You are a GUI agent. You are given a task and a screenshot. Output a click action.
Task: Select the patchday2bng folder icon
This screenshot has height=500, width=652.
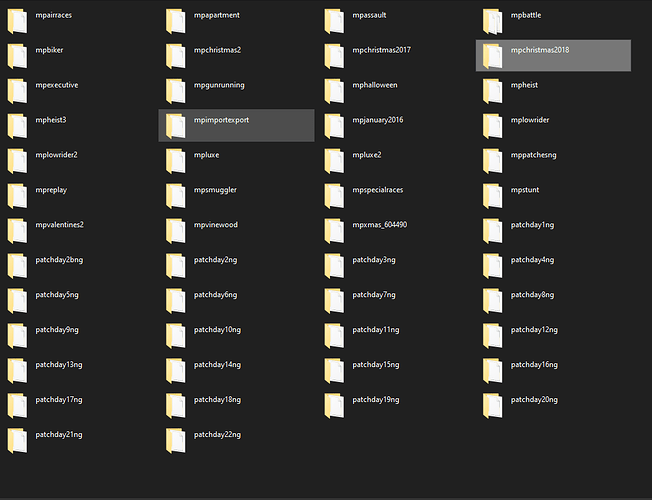click(x=17, y=265)
